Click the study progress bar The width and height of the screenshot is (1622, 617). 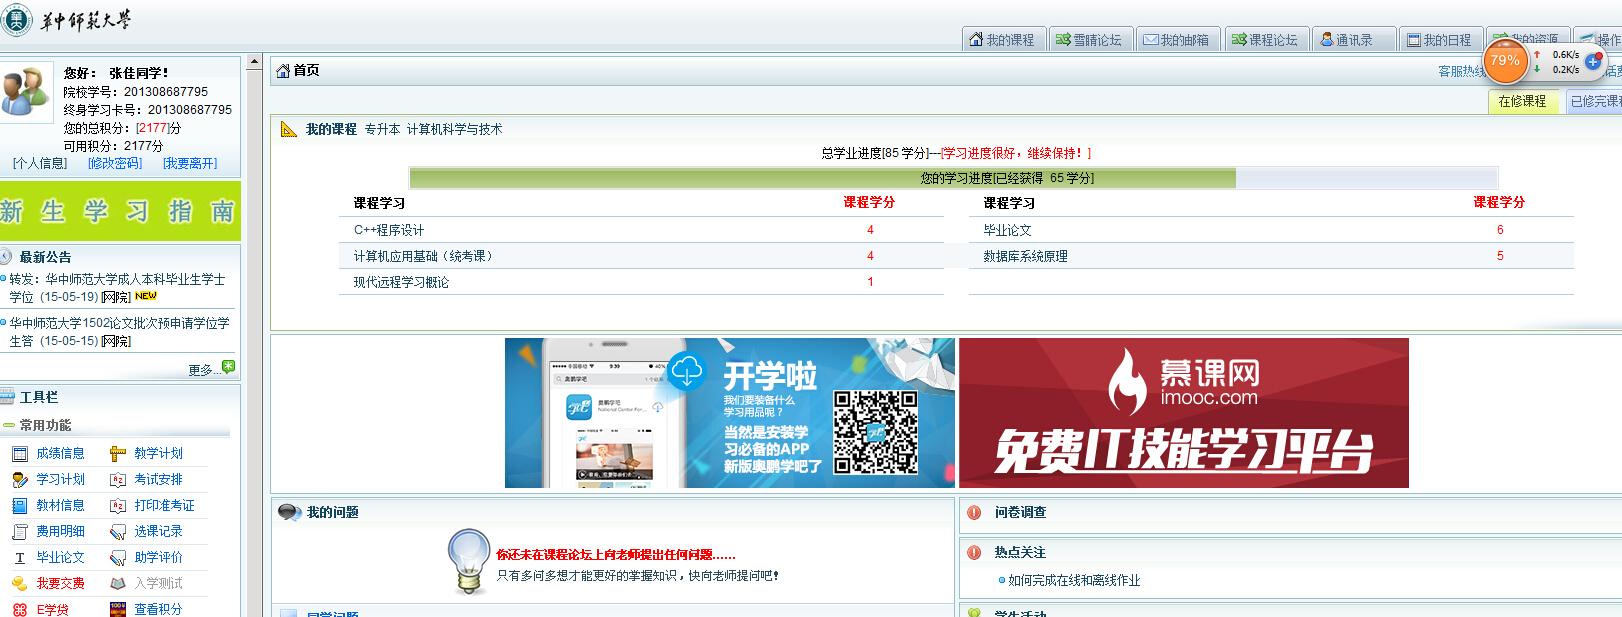955,178
